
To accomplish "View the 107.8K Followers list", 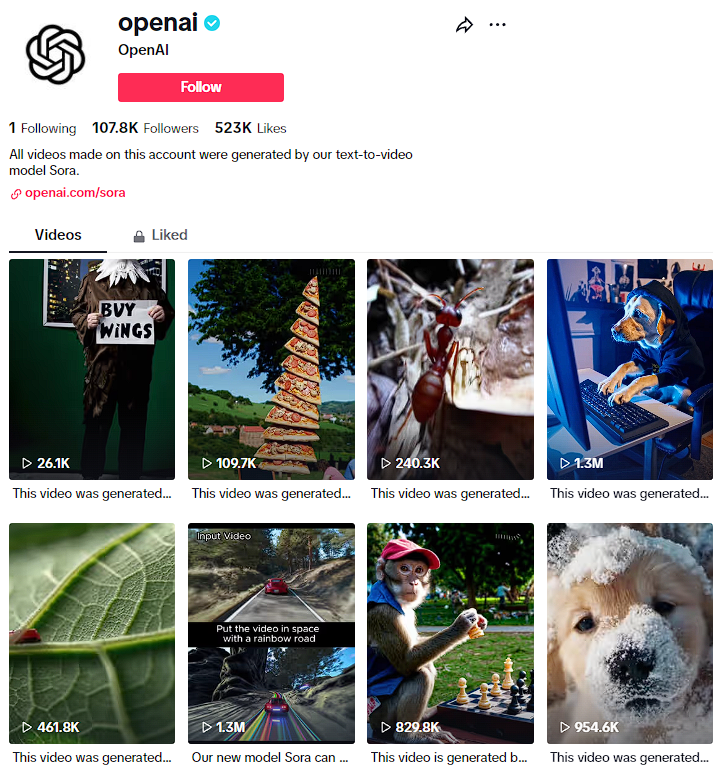I will pos(145,128).
